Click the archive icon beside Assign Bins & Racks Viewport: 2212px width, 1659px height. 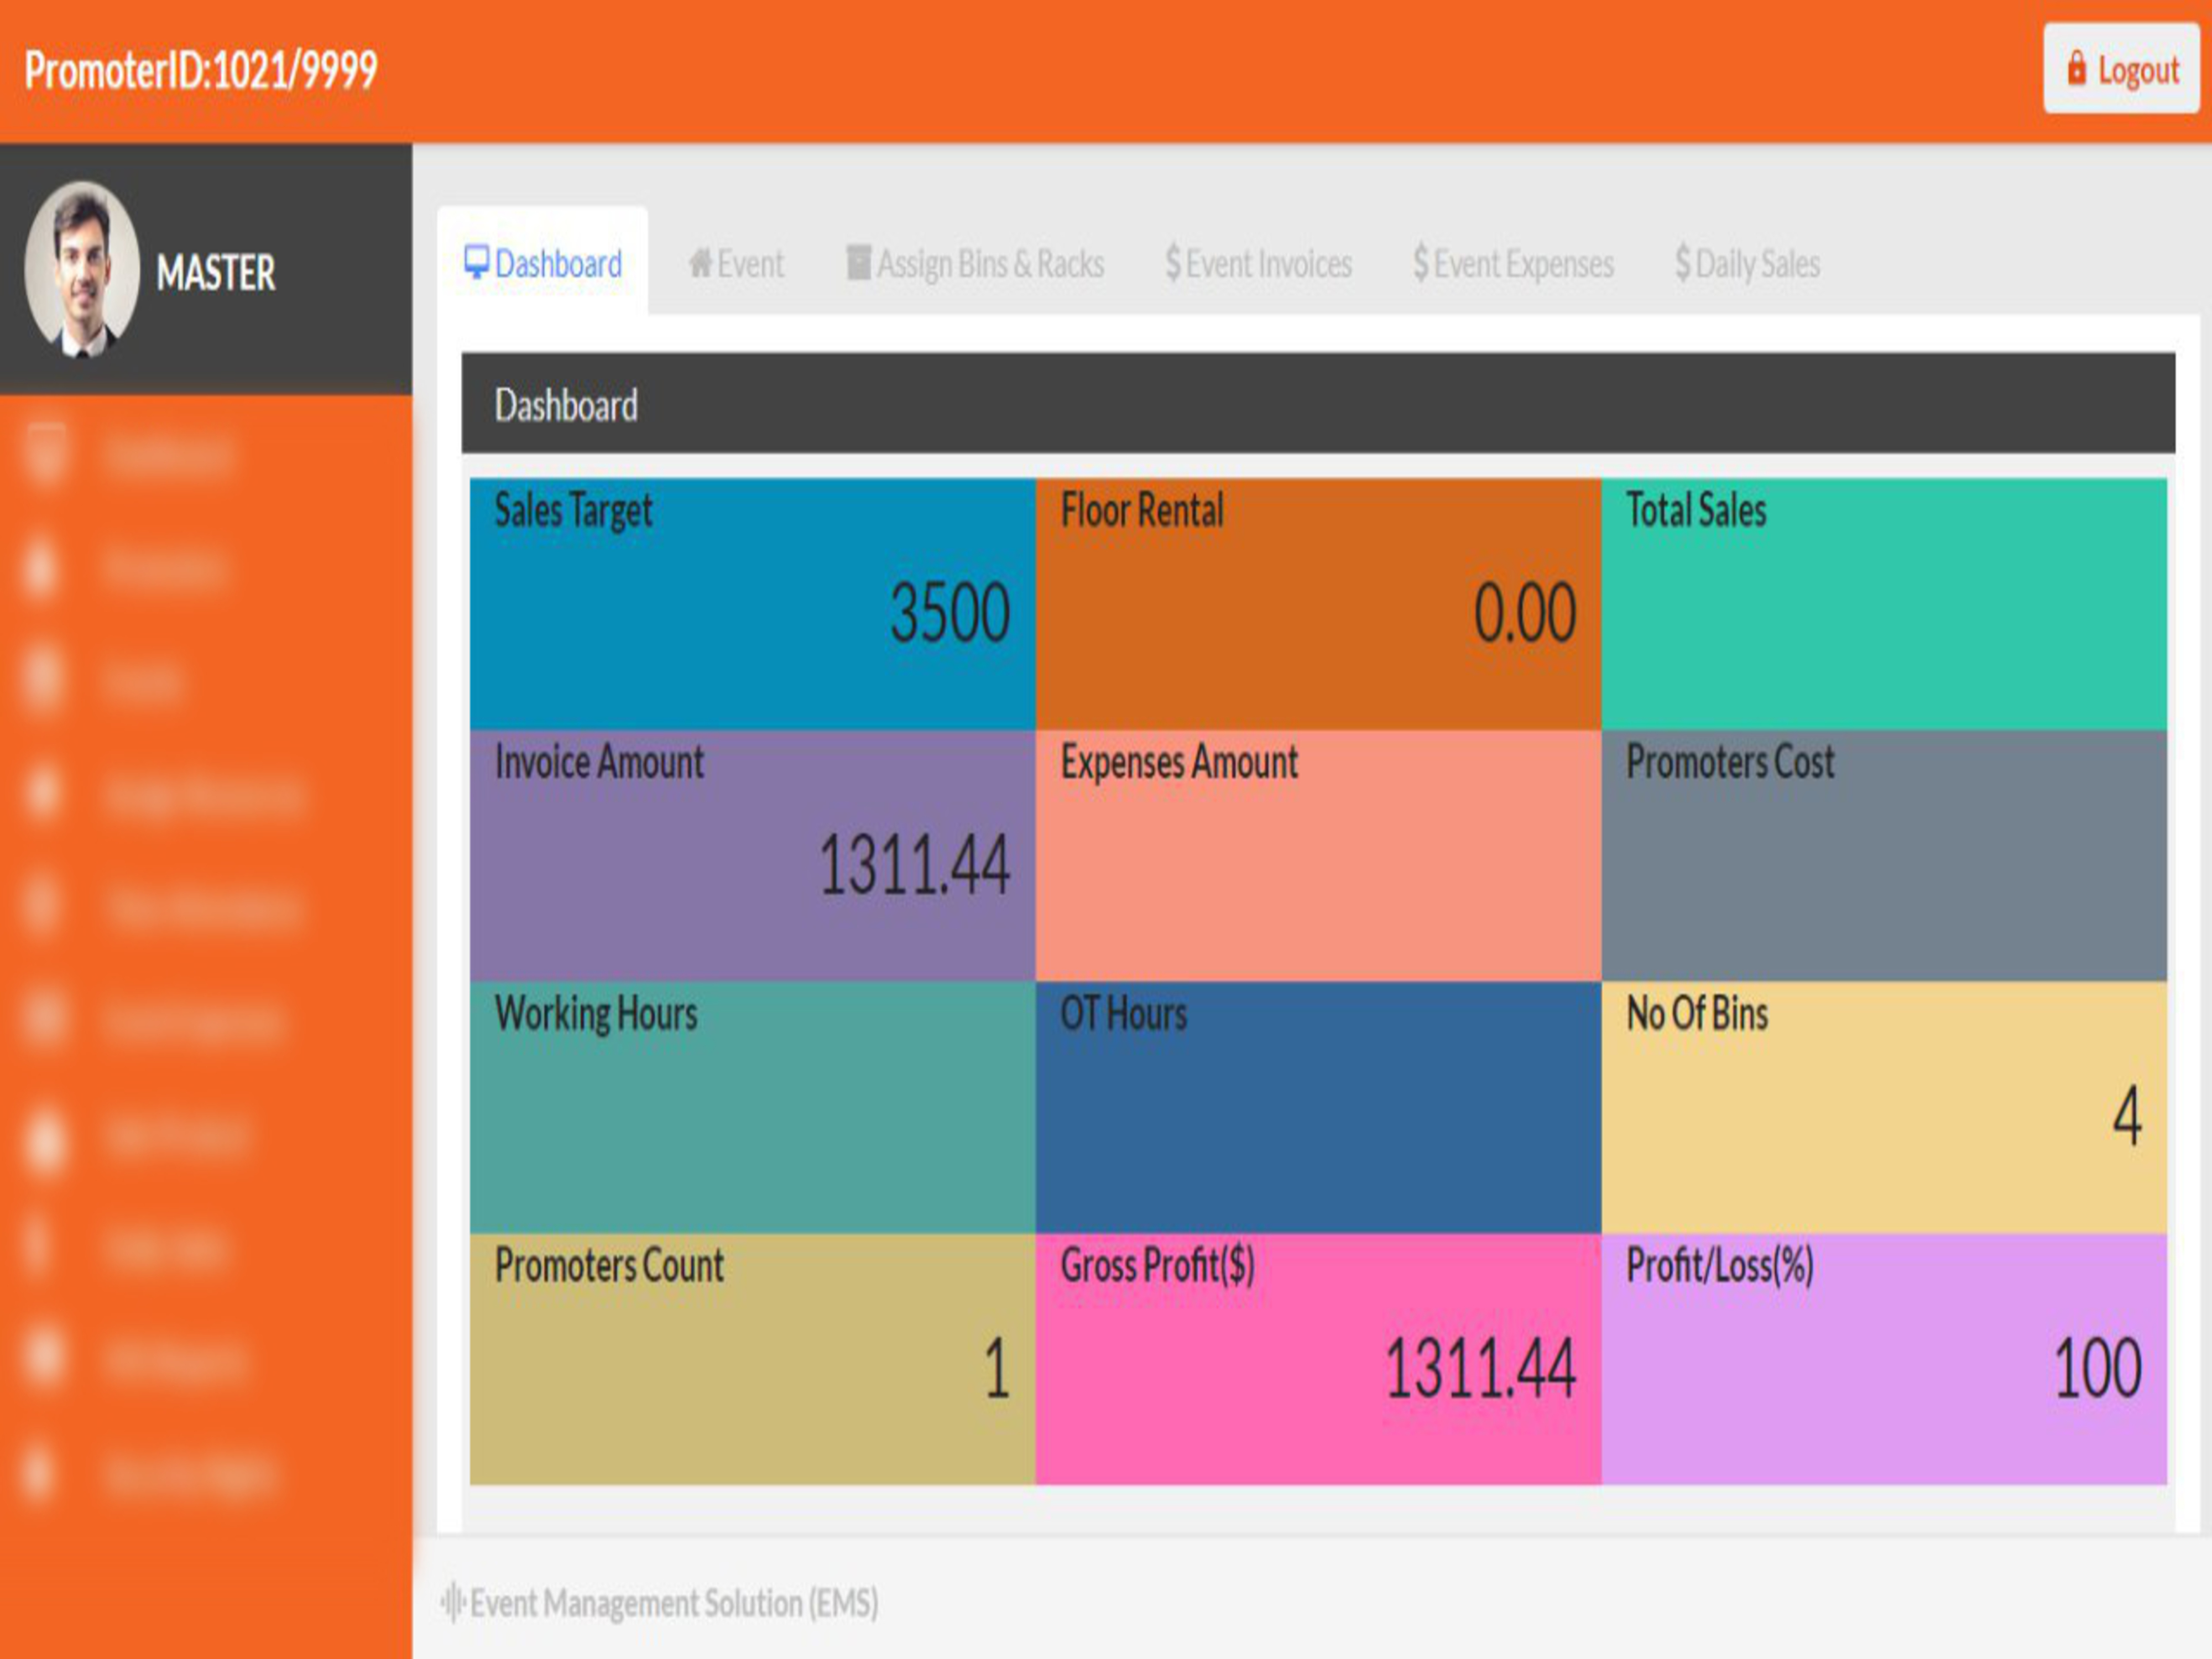858,263
